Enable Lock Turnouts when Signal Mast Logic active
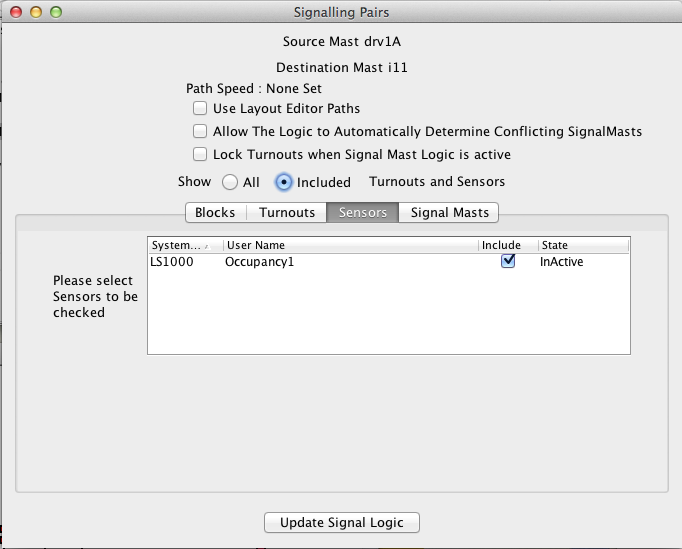The width and height of the screenshot is (682, 549). (x=200, y=154)
